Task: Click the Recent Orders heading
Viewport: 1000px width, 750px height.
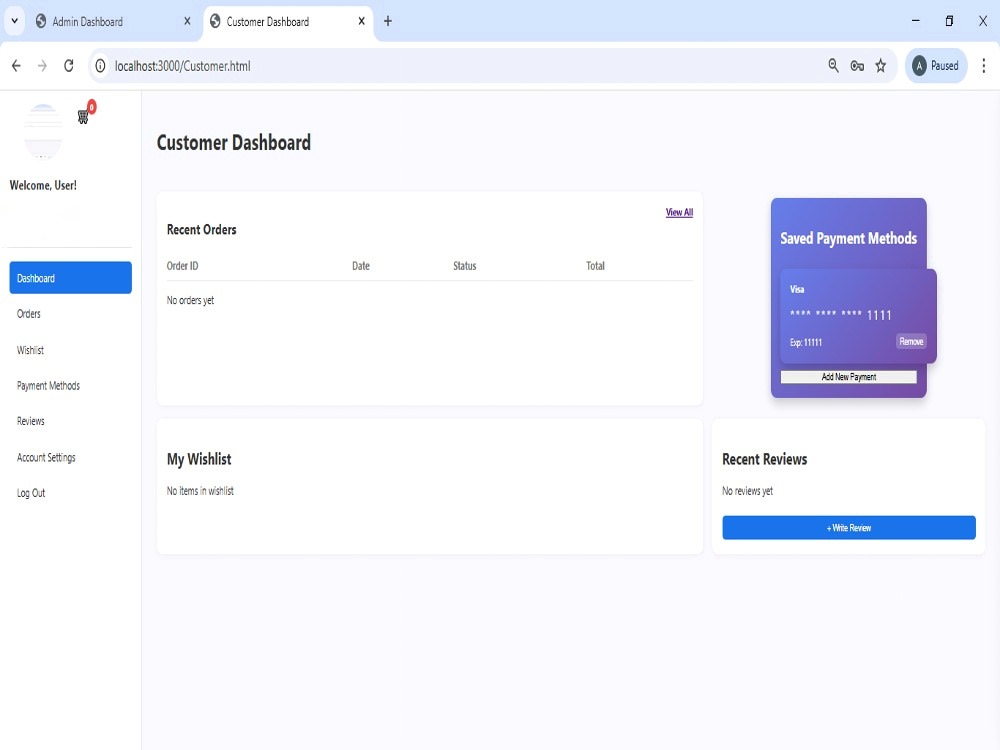Action: (202, 230)
